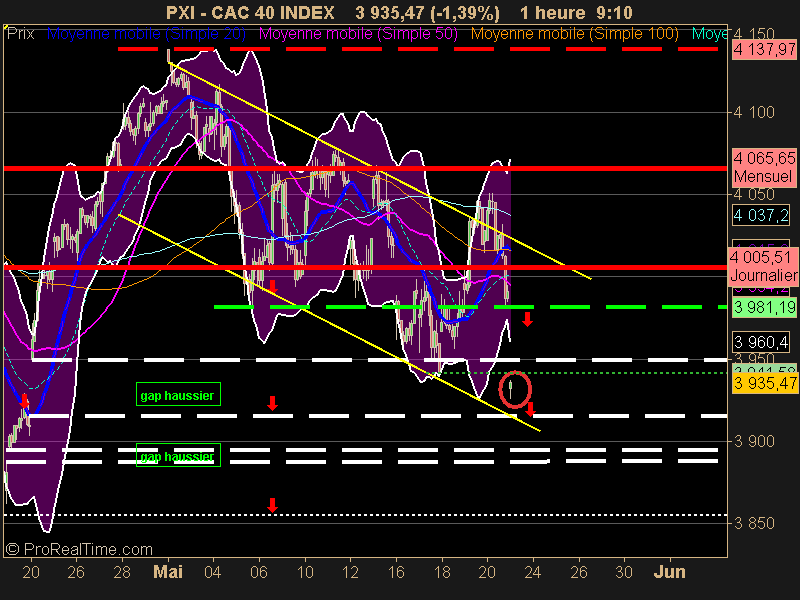Select the 4 137,97 red price tag

[x=764, y=49]
